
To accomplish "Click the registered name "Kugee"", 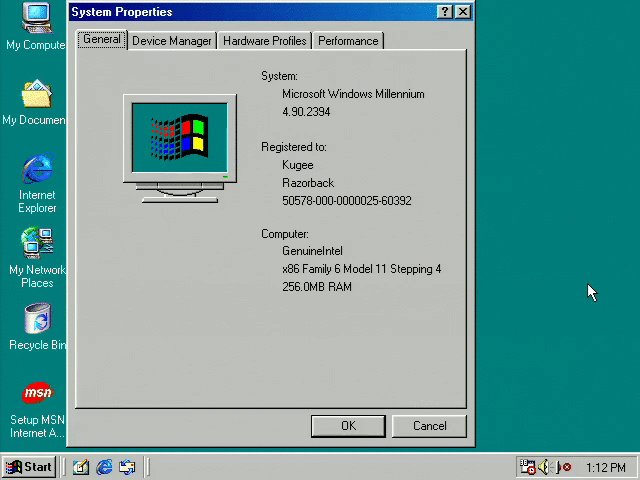I will (298, 165).
